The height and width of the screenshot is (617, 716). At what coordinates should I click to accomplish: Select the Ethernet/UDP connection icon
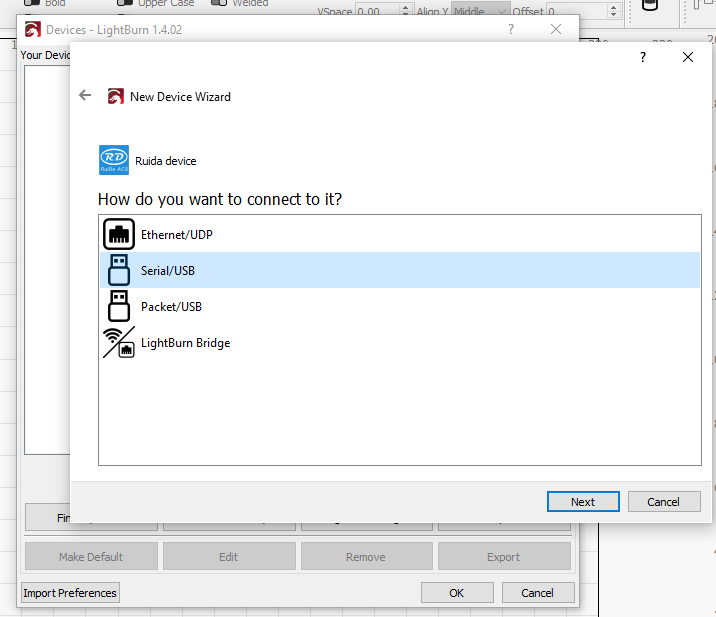pos(119,234)
